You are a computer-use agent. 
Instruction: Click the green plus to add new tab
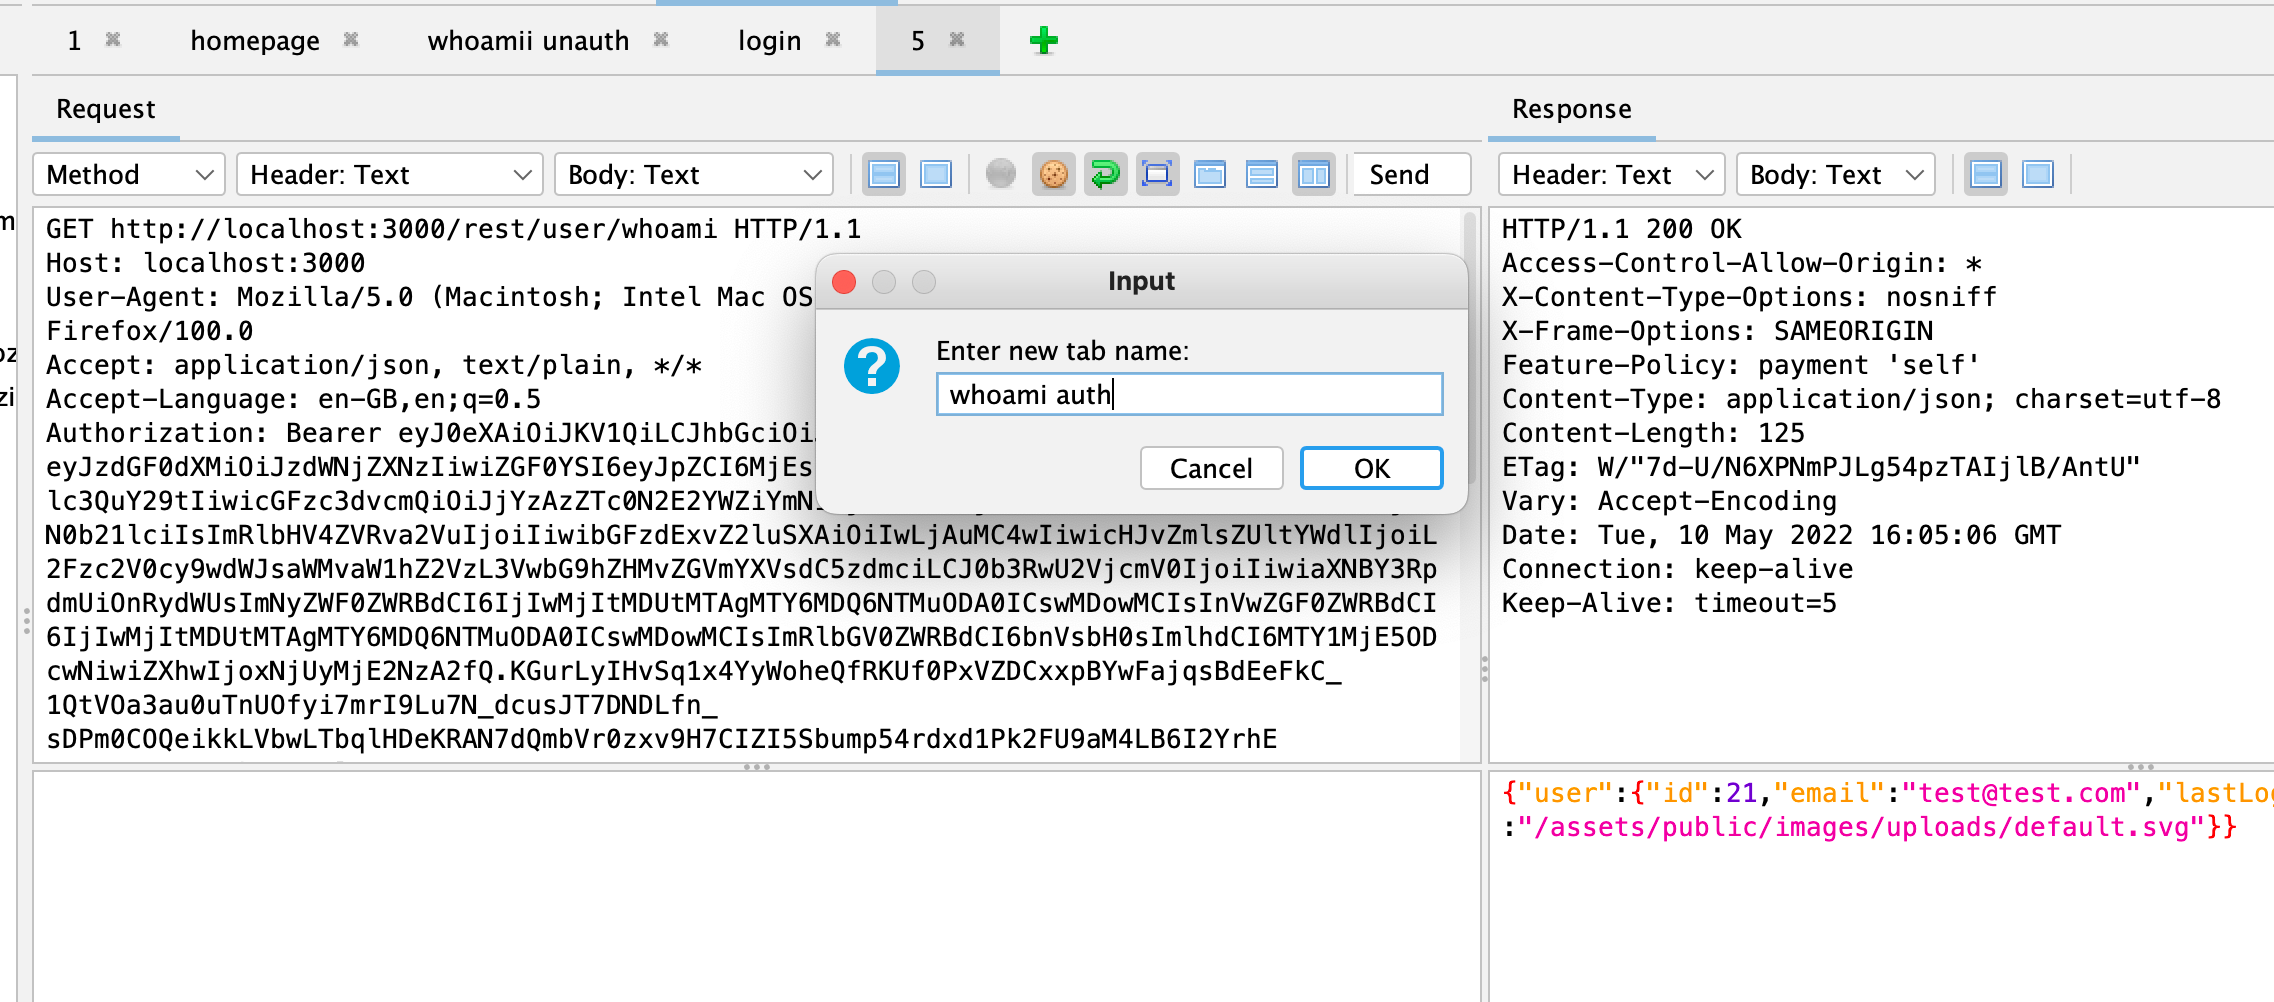1043,41
